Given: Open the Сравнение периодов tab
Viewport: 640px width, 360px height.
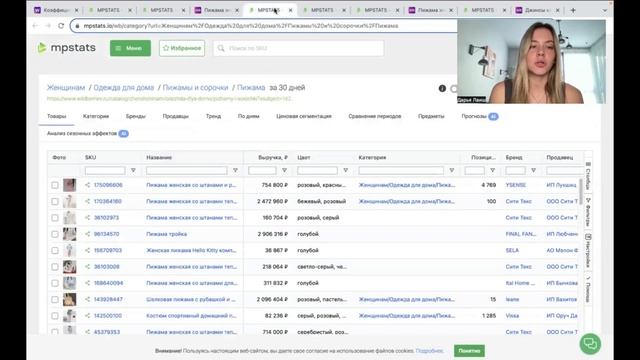Looking at the screenshot, I should pos(375,116).
